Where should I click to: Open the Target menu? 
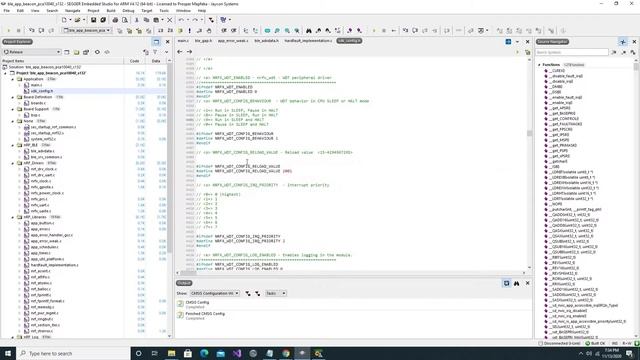tap(147, 11)
